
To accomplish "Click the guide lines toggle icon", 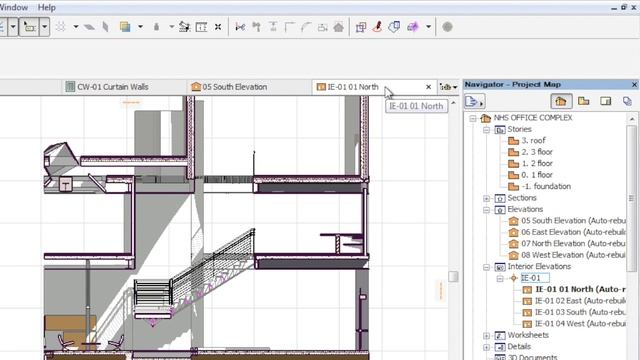I will (61, 27).
